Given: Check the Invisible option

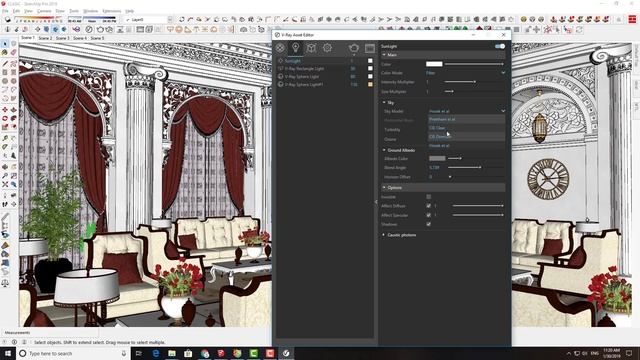Looking at the screenshot, I should (x=429, y=197).
